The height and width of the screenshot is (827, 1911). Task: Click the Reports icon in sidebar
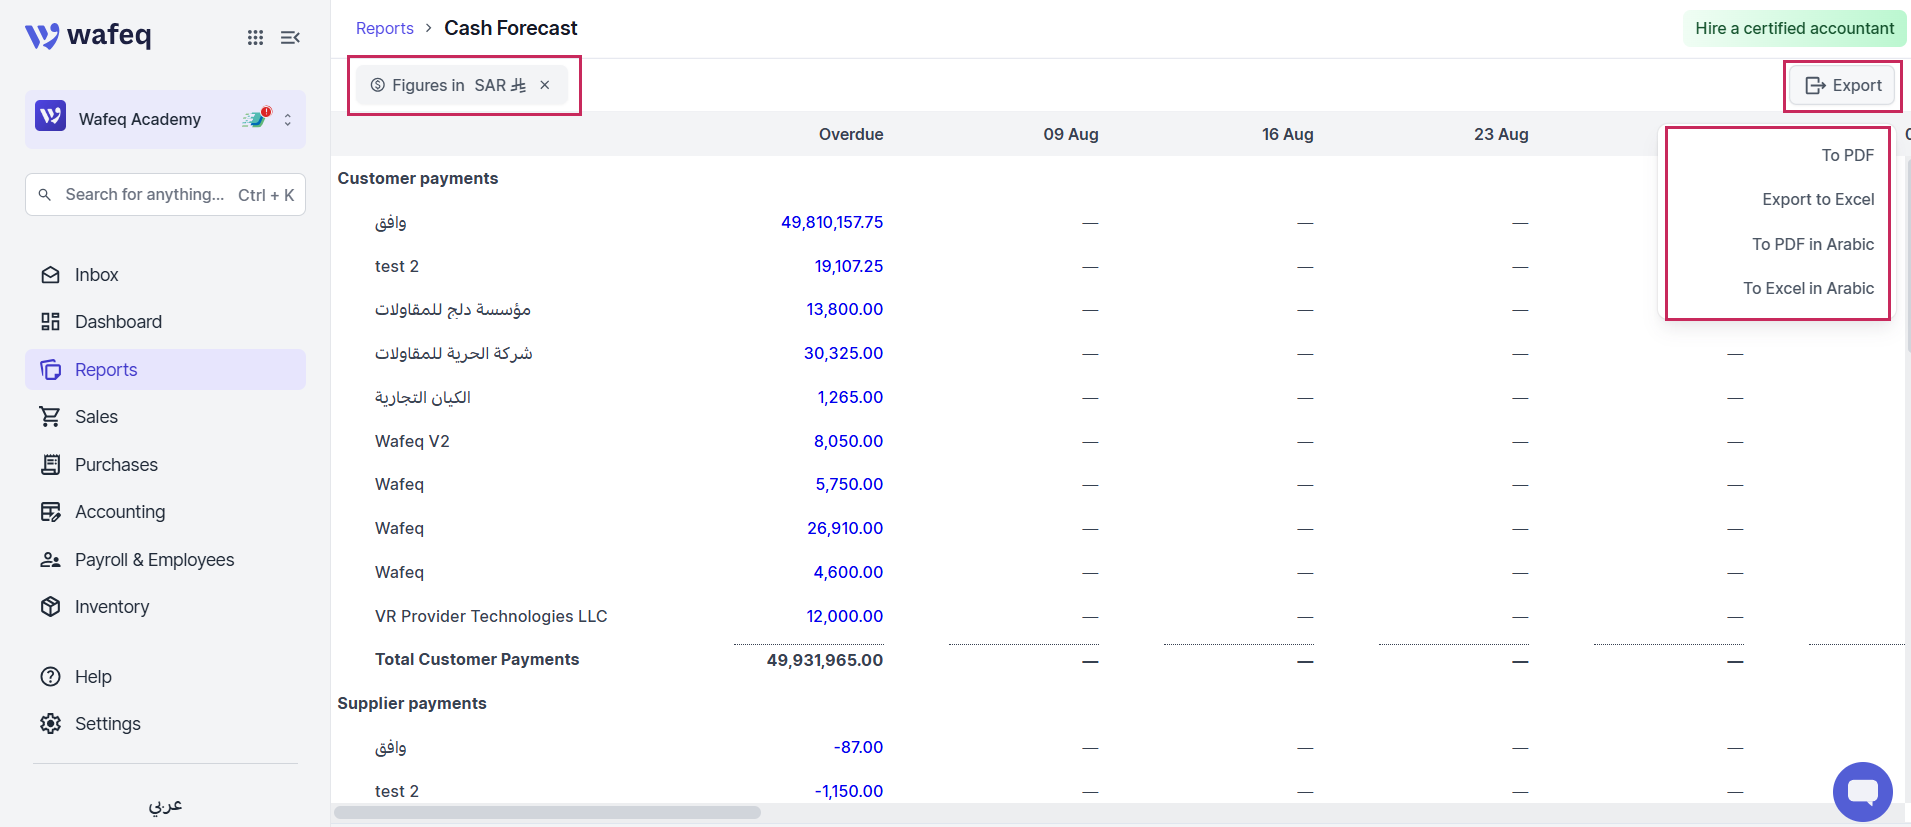50,370
